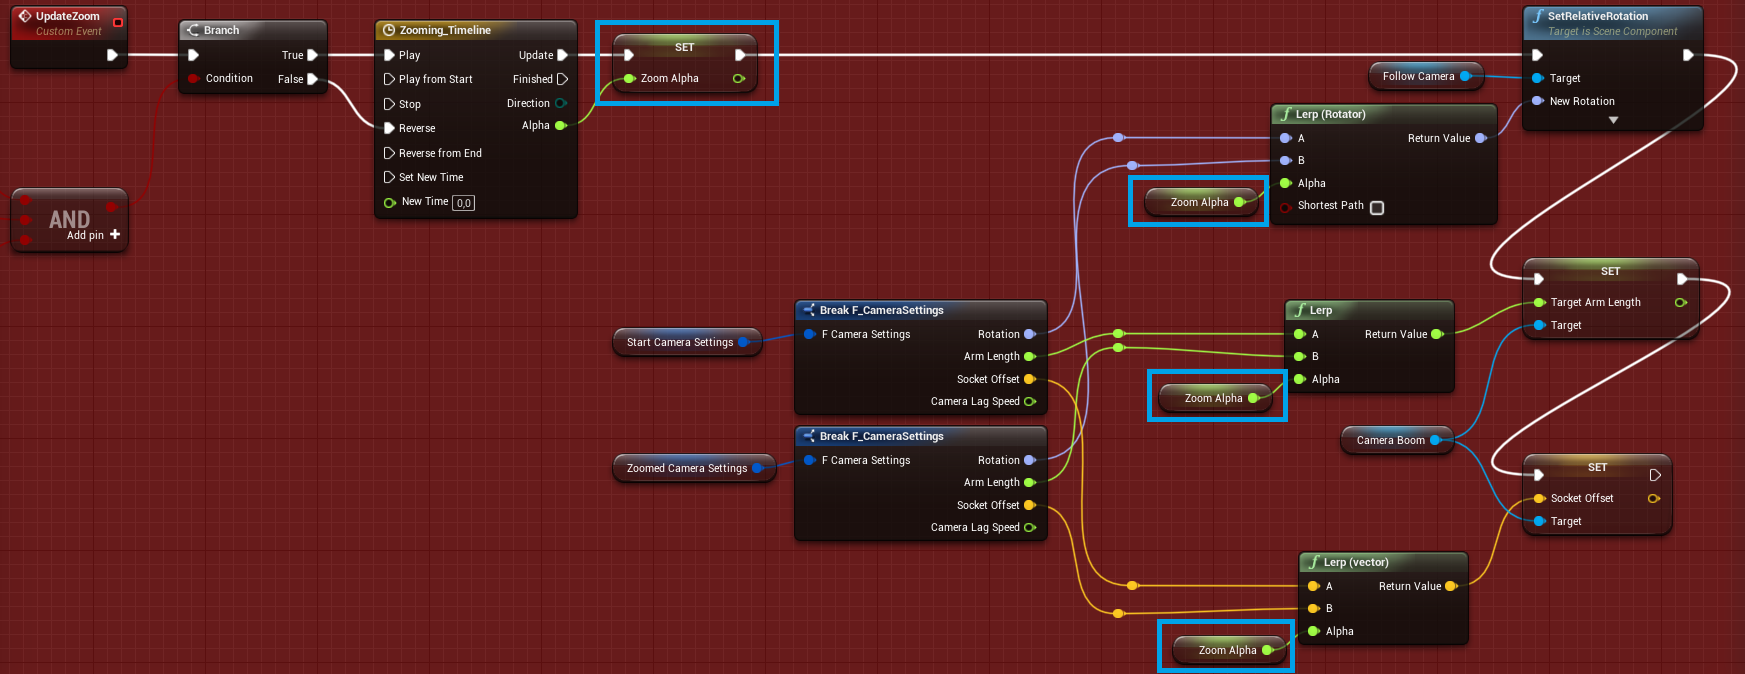
Task: Select the Reverse from End exec pin
Action: 389,153
